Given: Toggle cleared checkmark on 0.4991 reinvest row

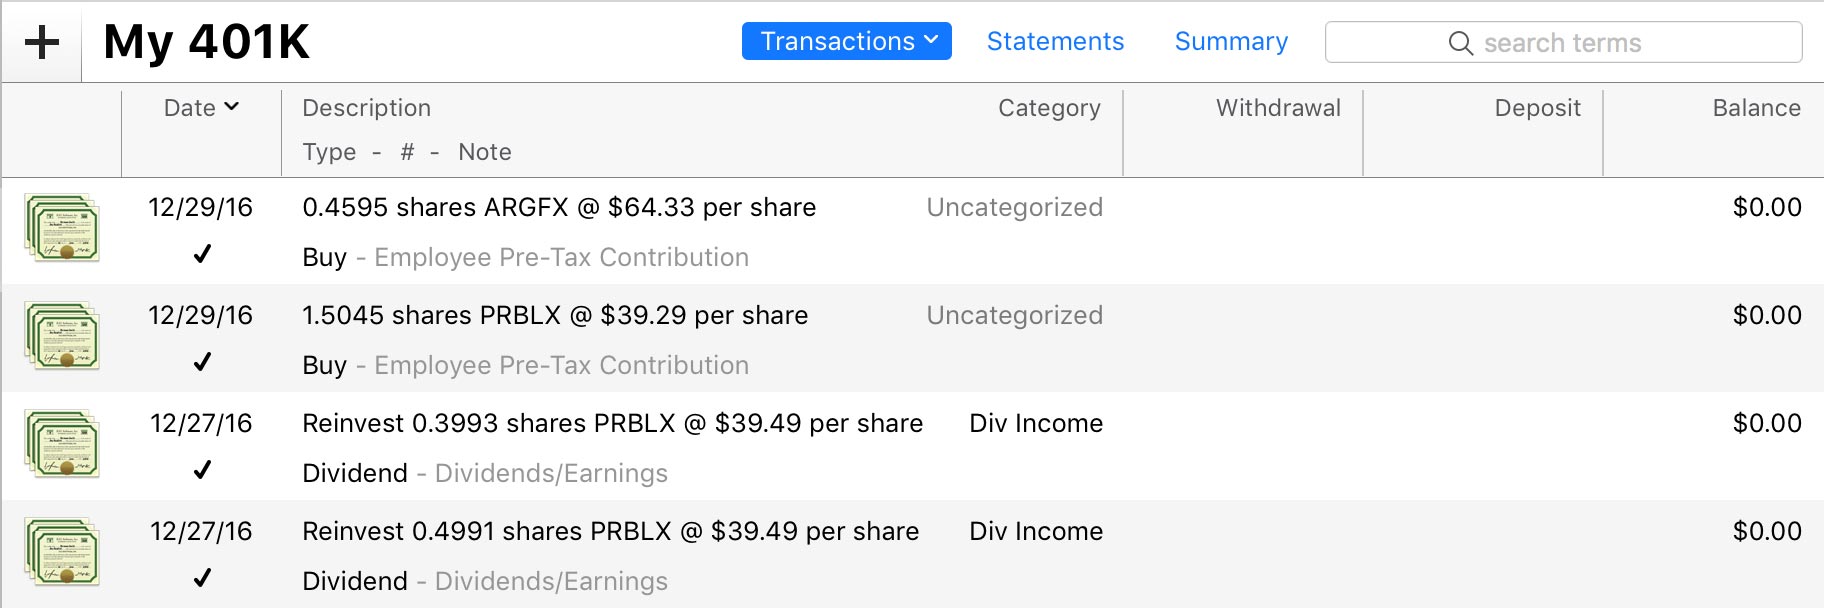Looking at the screenshot, I should click(x=202, y=579).
